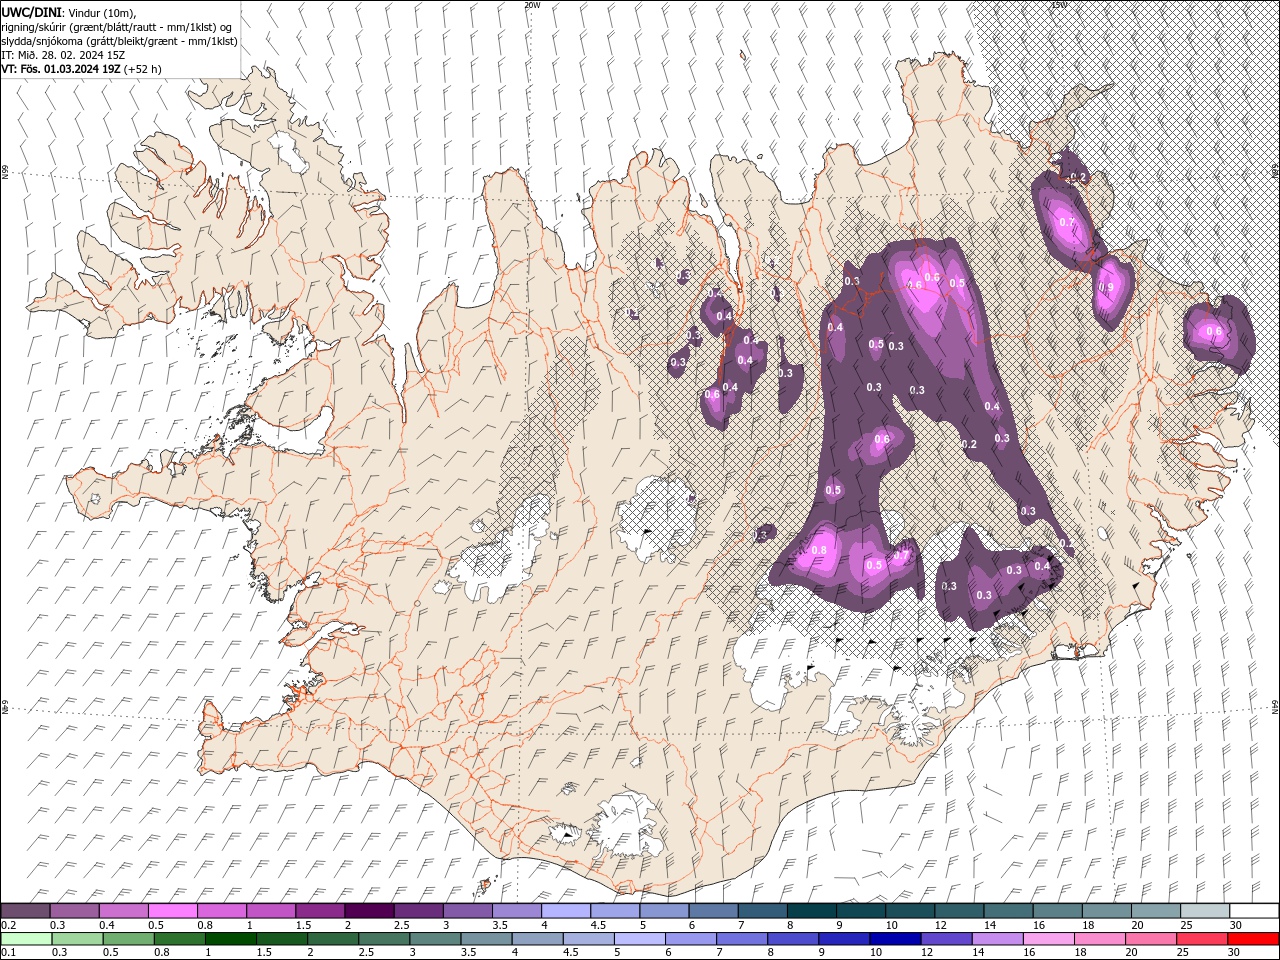Click the "64N" latitude label on right edge
Viewport: 1280px width, 960px height.
point(1275,706)
